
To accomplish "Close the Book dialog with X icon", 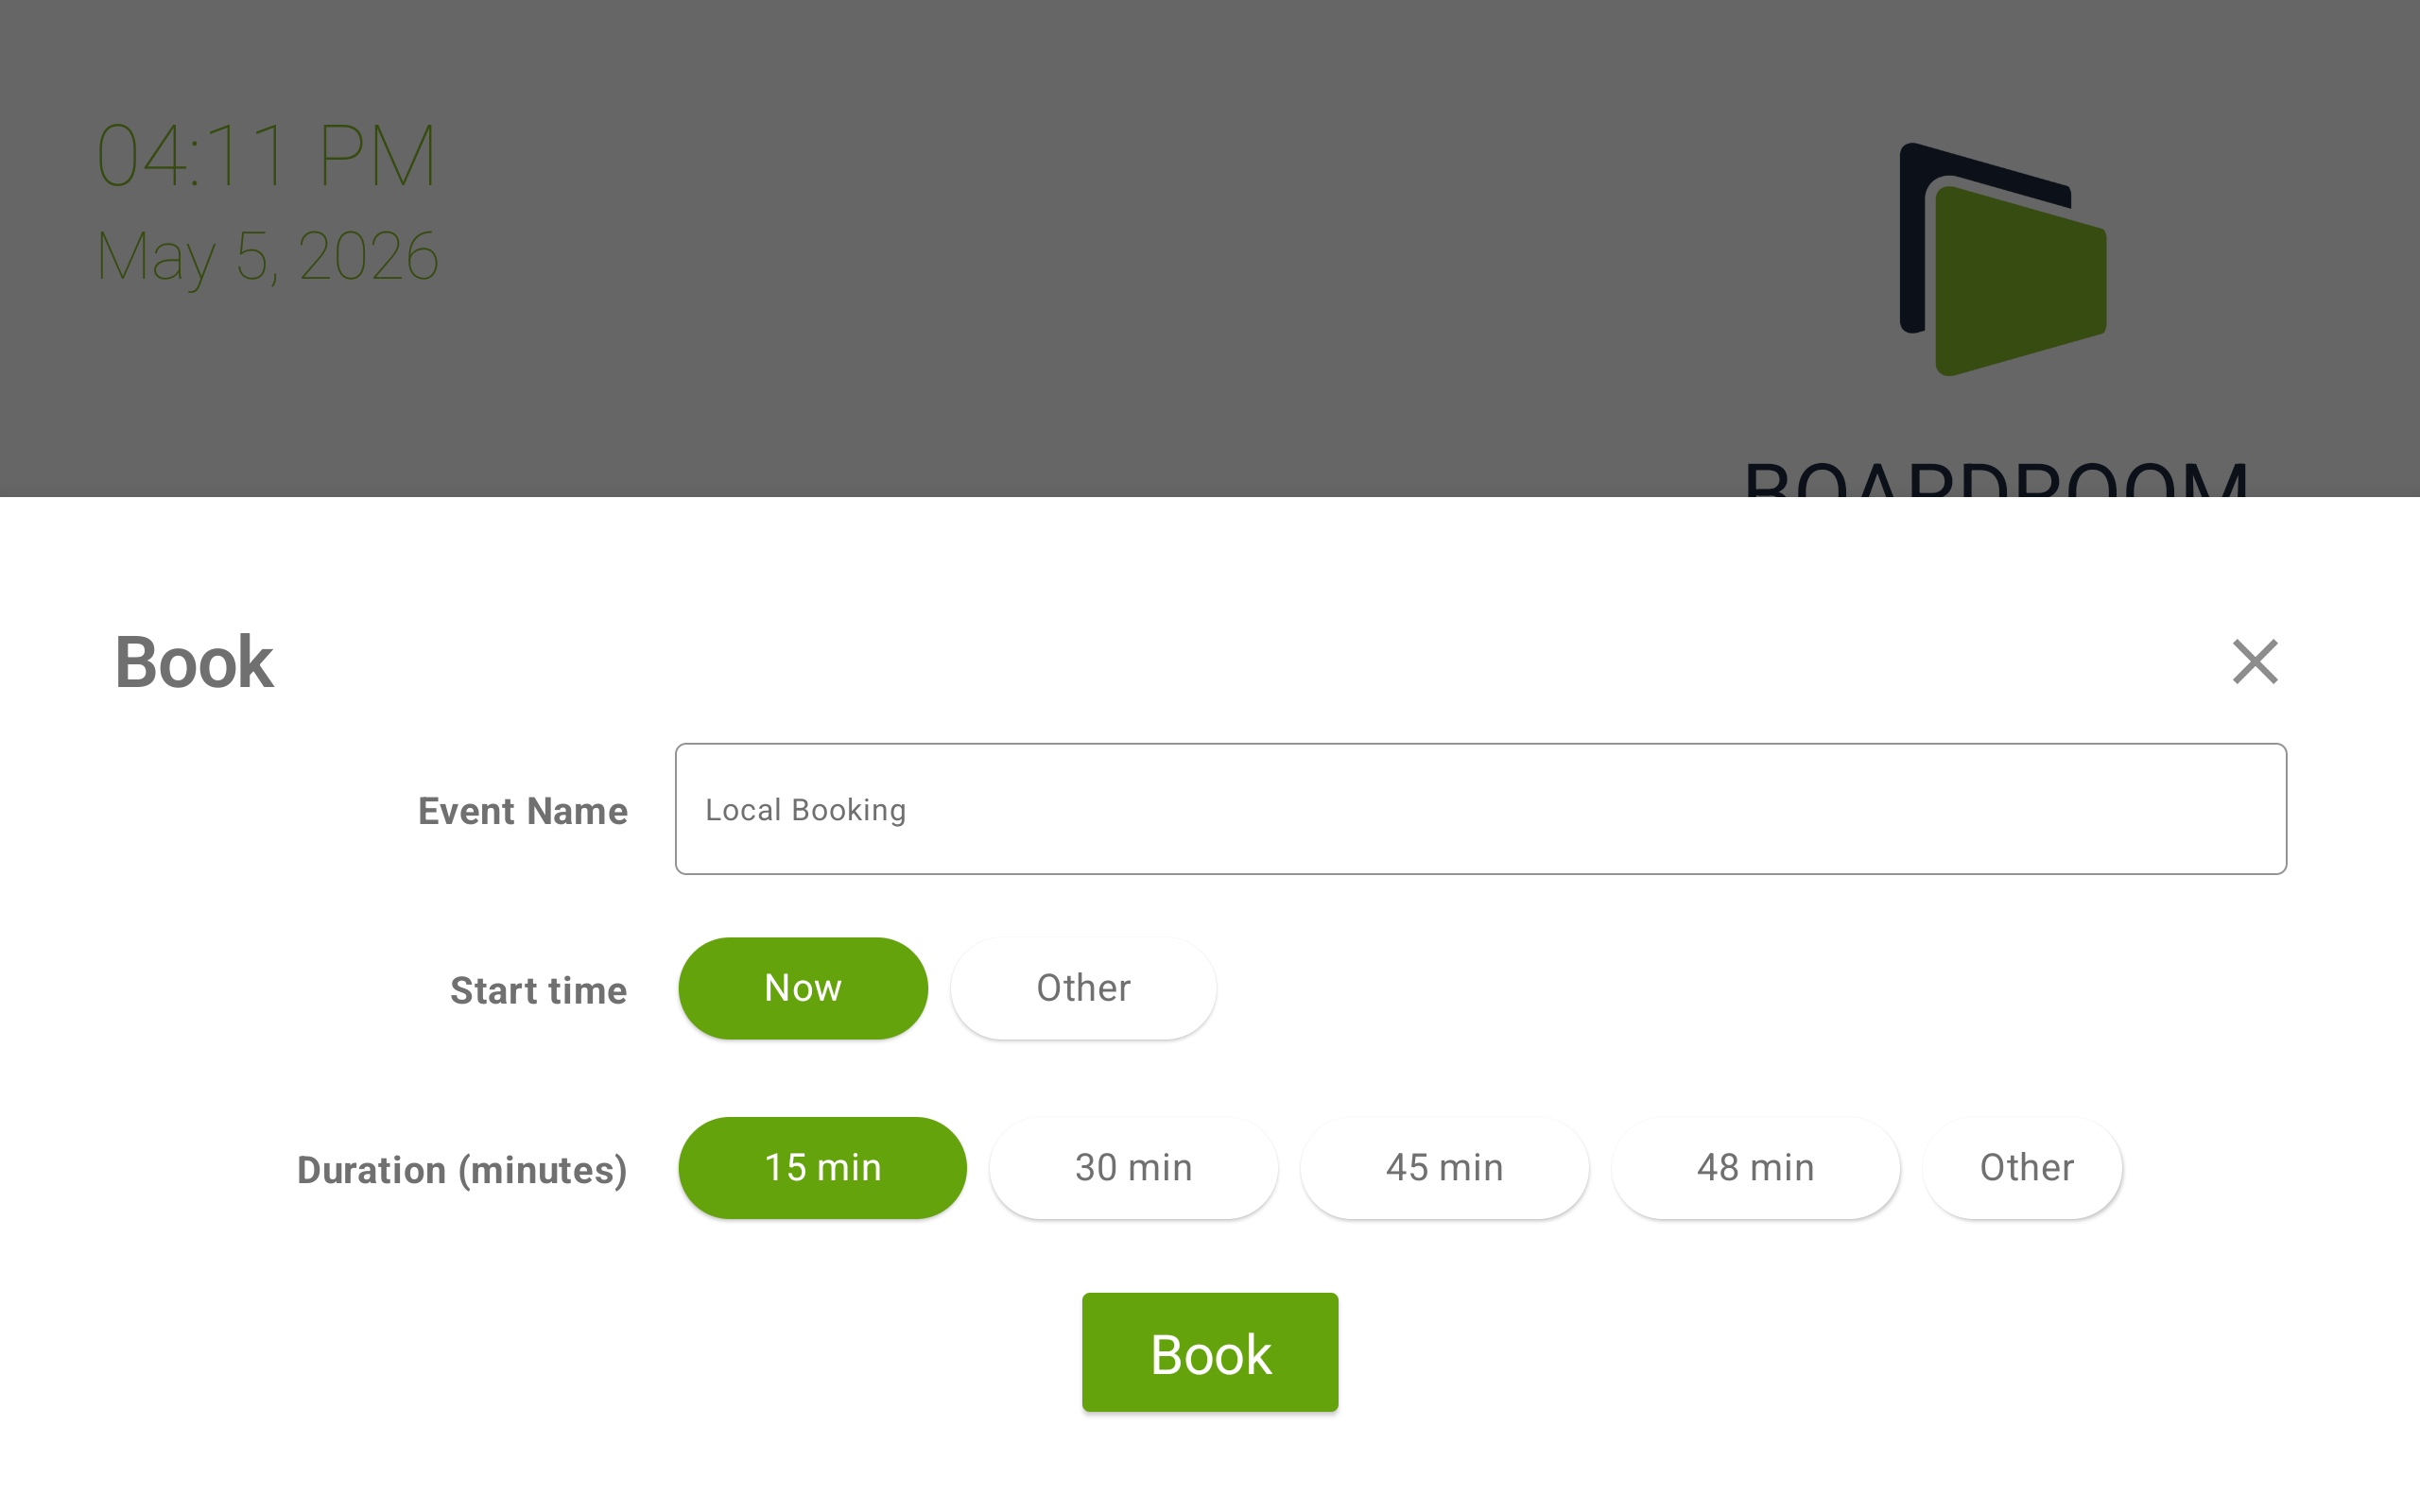I will pos(2255,662).
